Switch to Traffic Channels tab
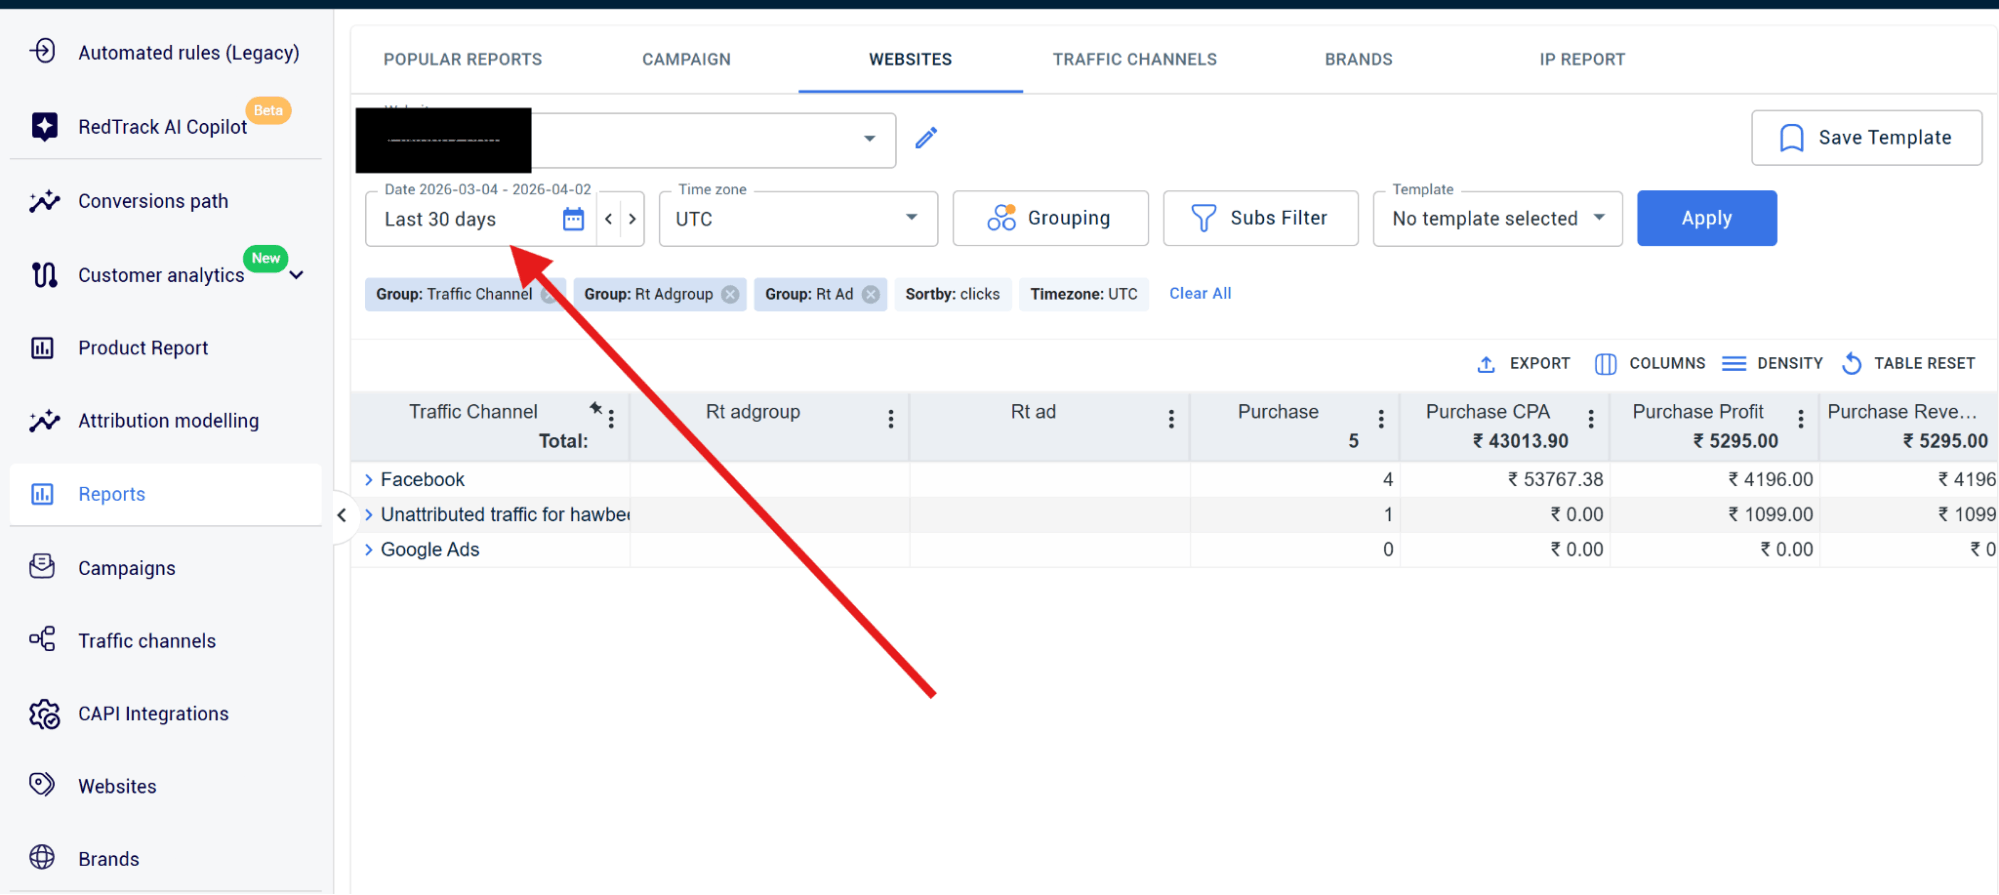This screenshot has width=1999, height=895. 1135,60
